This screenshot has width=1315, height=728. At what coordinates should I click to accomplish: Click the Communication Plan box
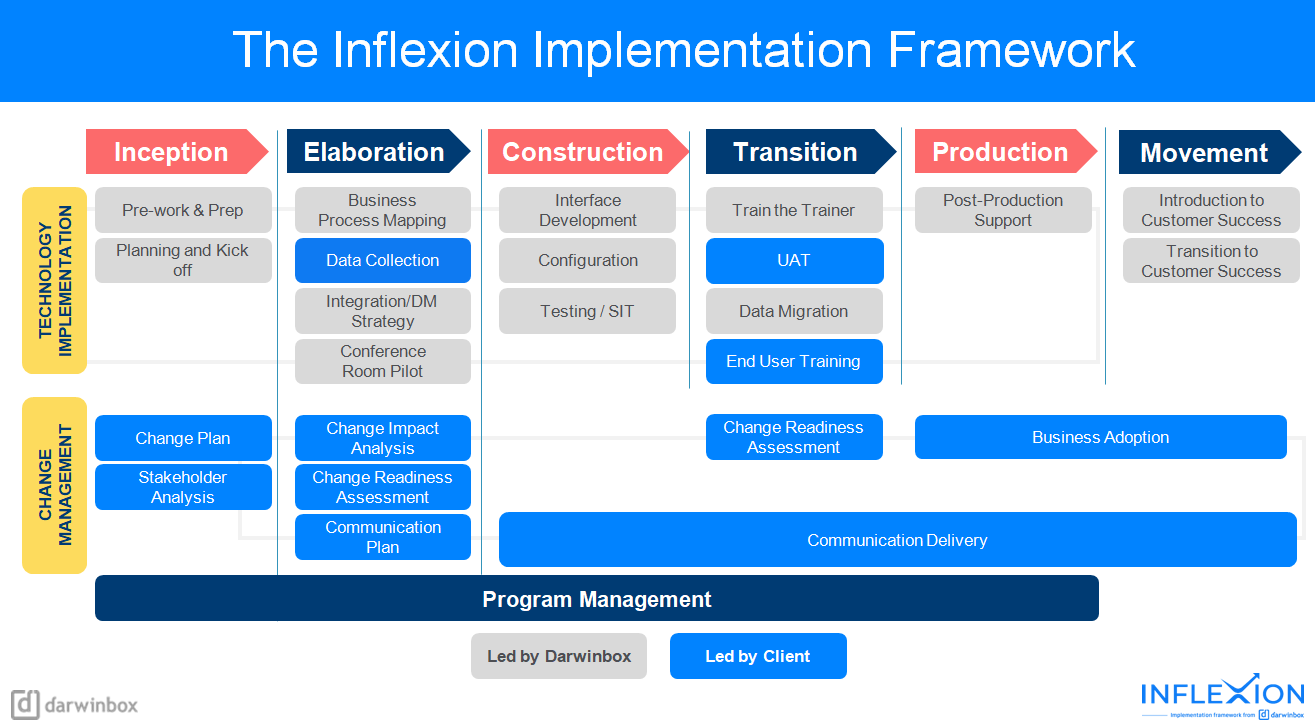pyautogui.click(x=383, y=537)
